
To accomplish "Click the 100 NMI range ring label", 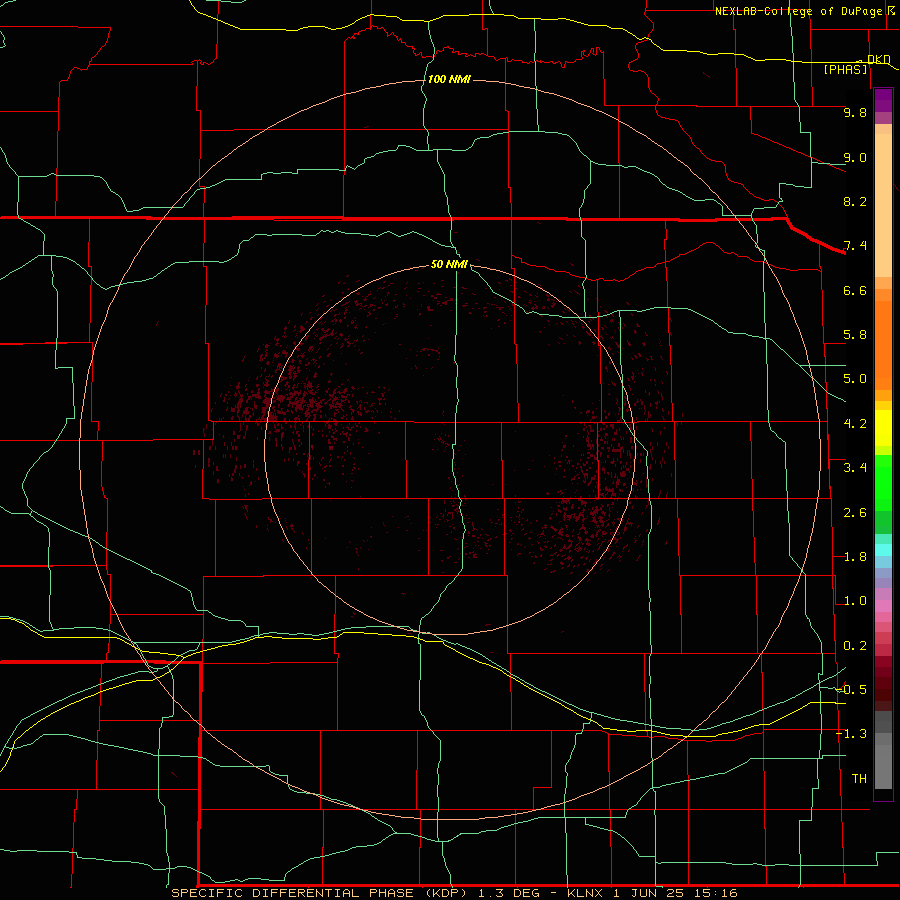I will pyautogui.click(x=449, y=79).
